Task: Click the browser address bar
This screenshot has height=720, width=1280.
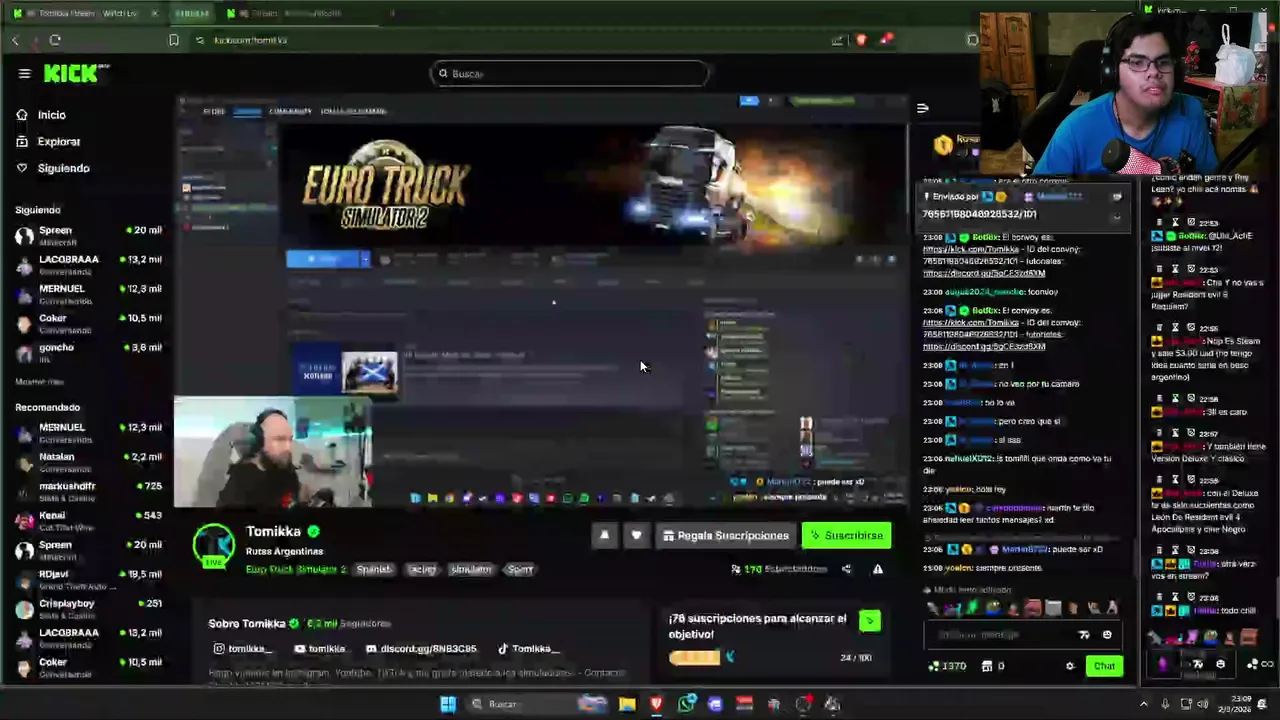Action: coord(510,40)
